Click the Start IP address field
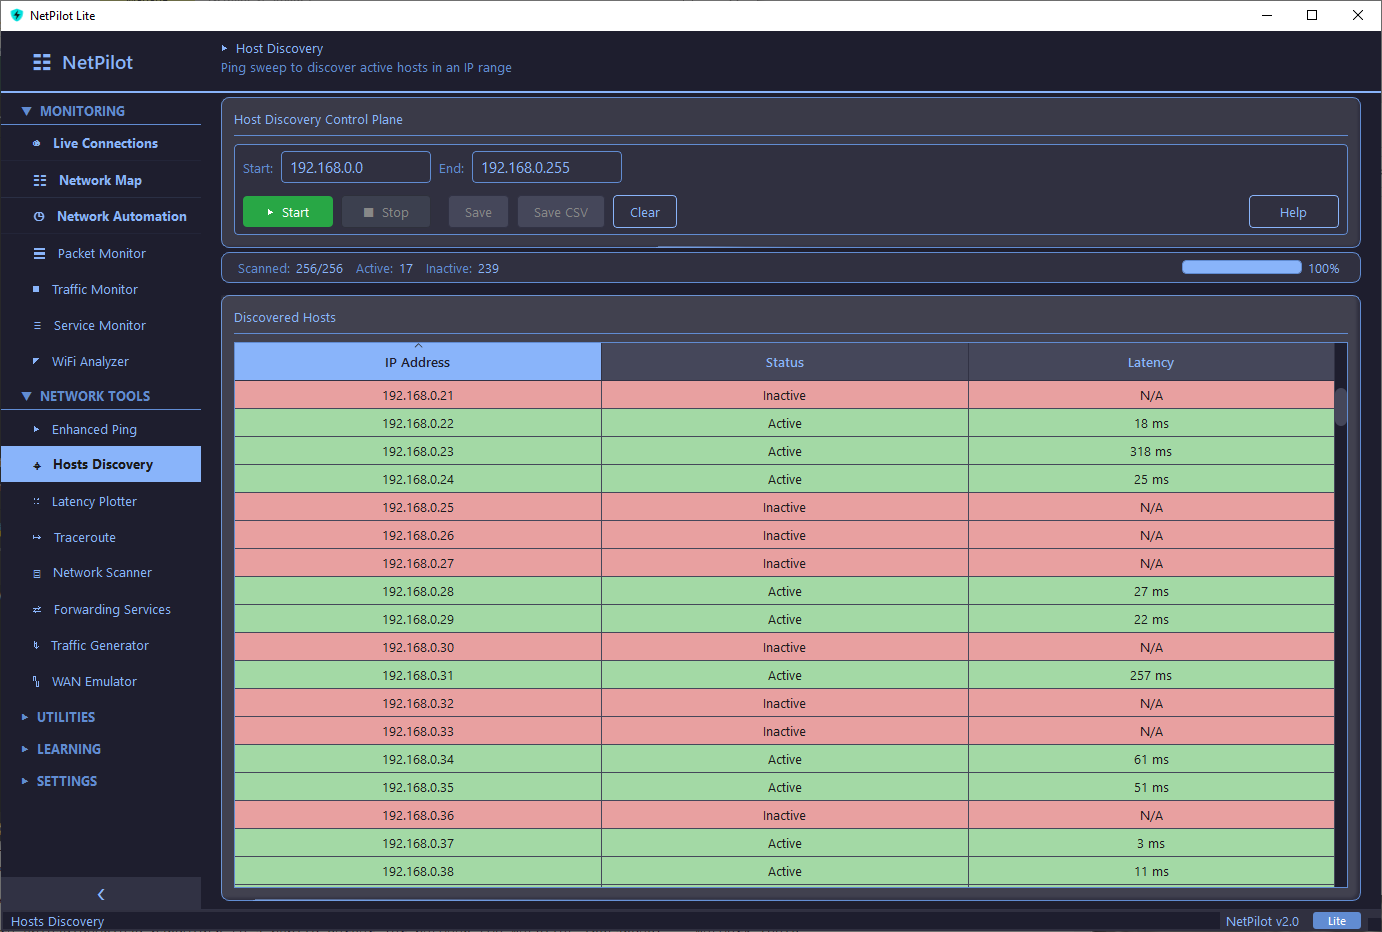 point(355,168)
